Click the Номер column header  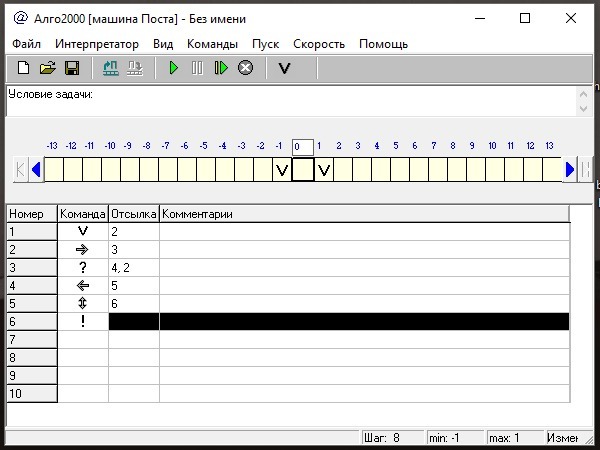[x=32, y=214]
